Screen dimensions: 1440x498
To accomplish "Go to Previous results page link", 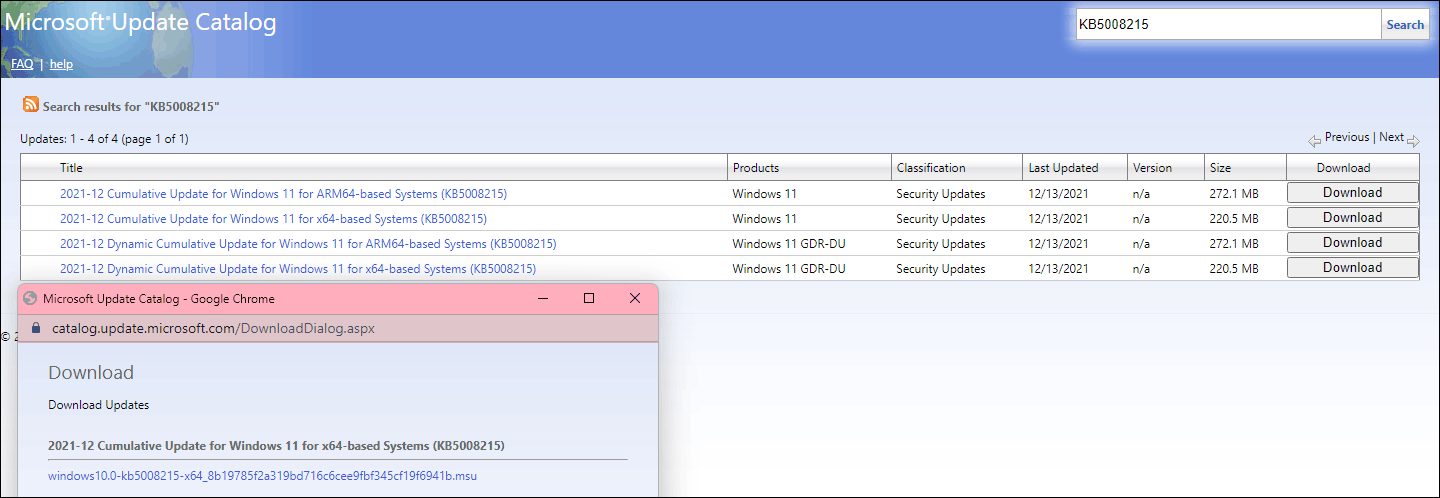I will [1347, 138].
